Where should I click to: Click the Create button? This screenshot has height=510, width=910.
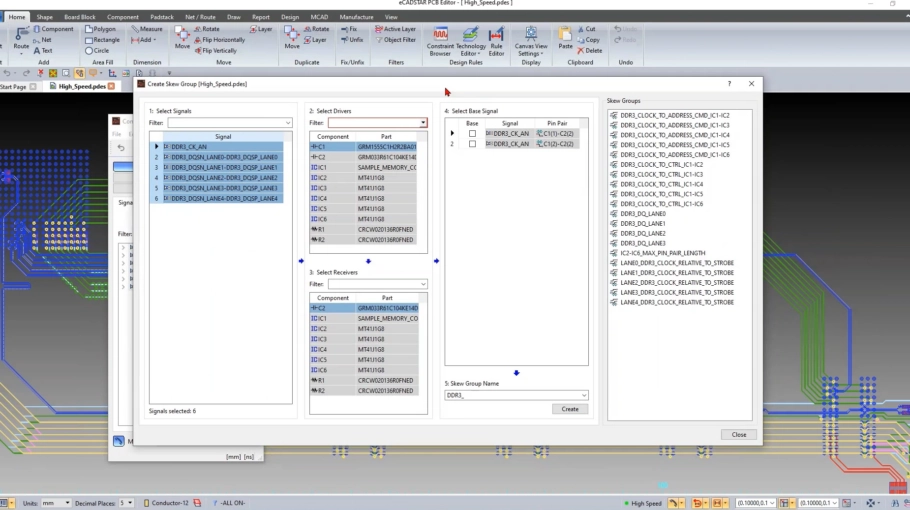coord(570,409)
